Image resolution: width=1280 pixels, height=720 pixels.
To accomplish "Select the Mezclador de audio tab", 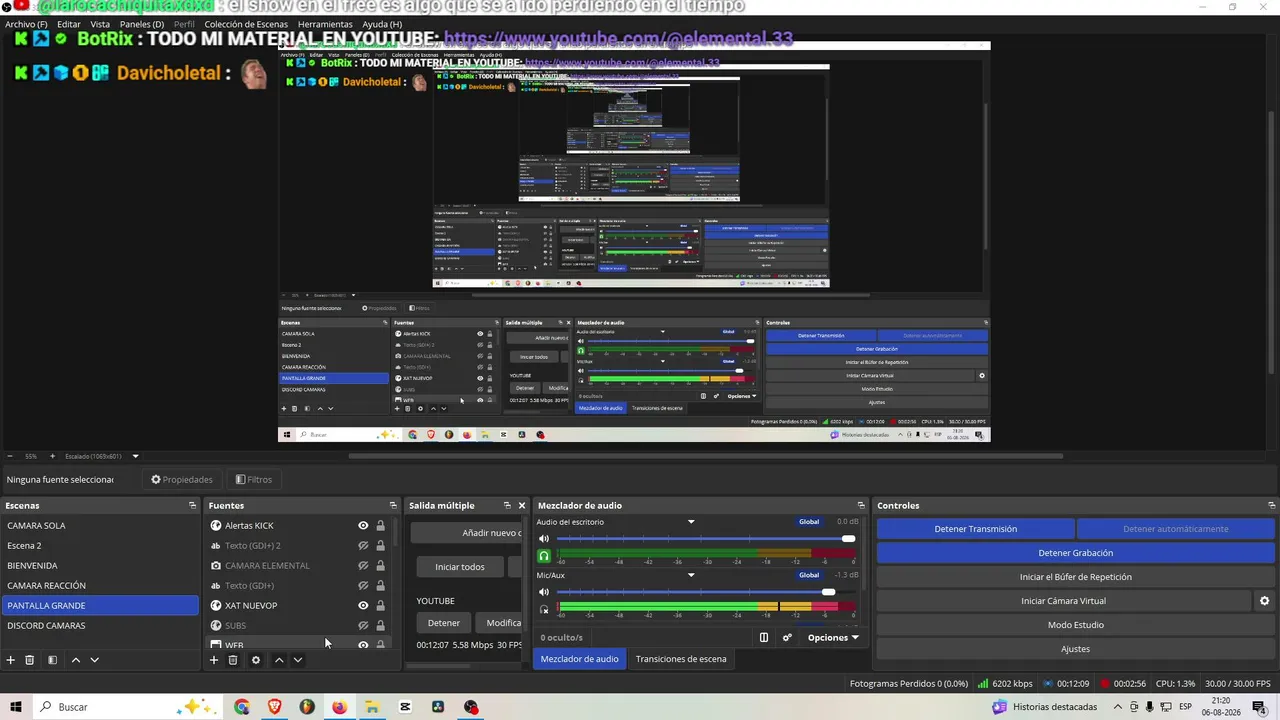I will click(x=580, y=659).
